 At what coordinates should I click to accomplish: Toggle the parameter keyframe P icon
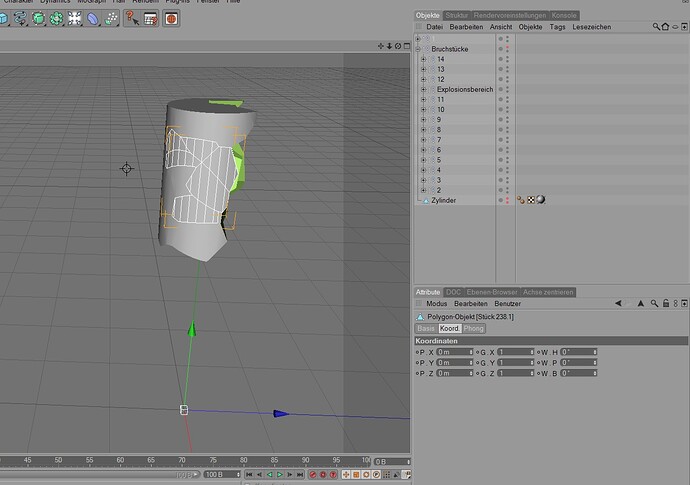(376, 474)
